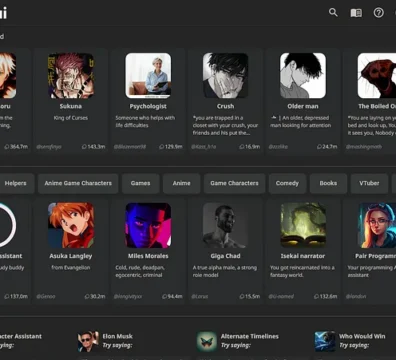Click 'You got reincarnated' description text
396x360 pixels.
[302, 271]
